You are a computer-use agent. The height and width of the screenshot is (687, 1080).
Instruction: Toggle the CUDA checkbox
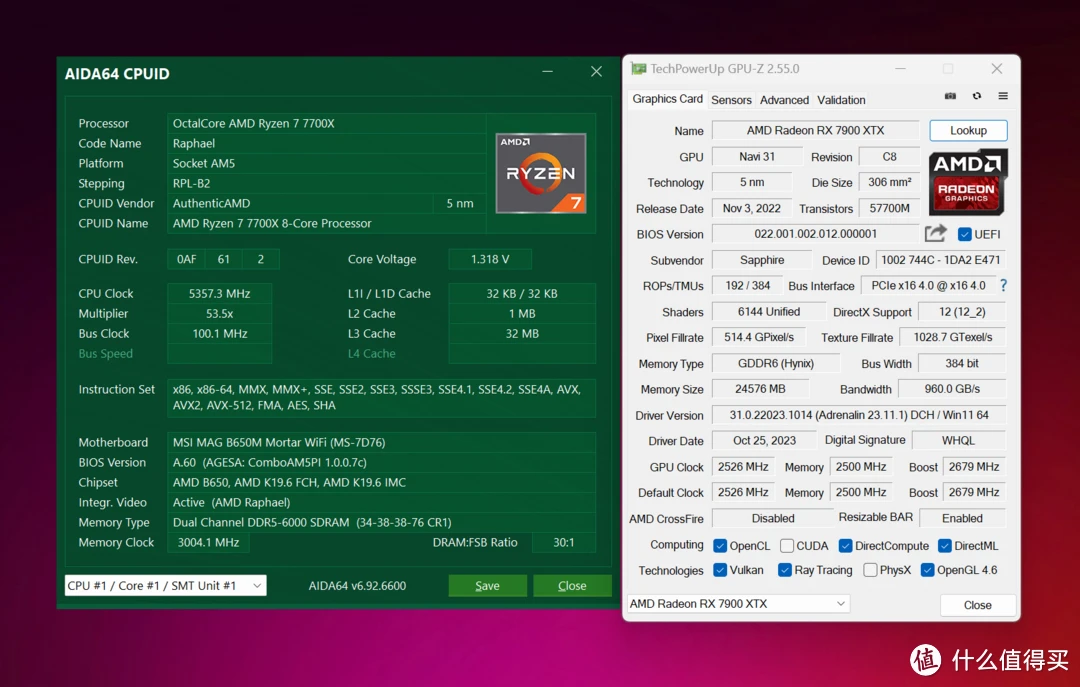(x=787, y=546)
